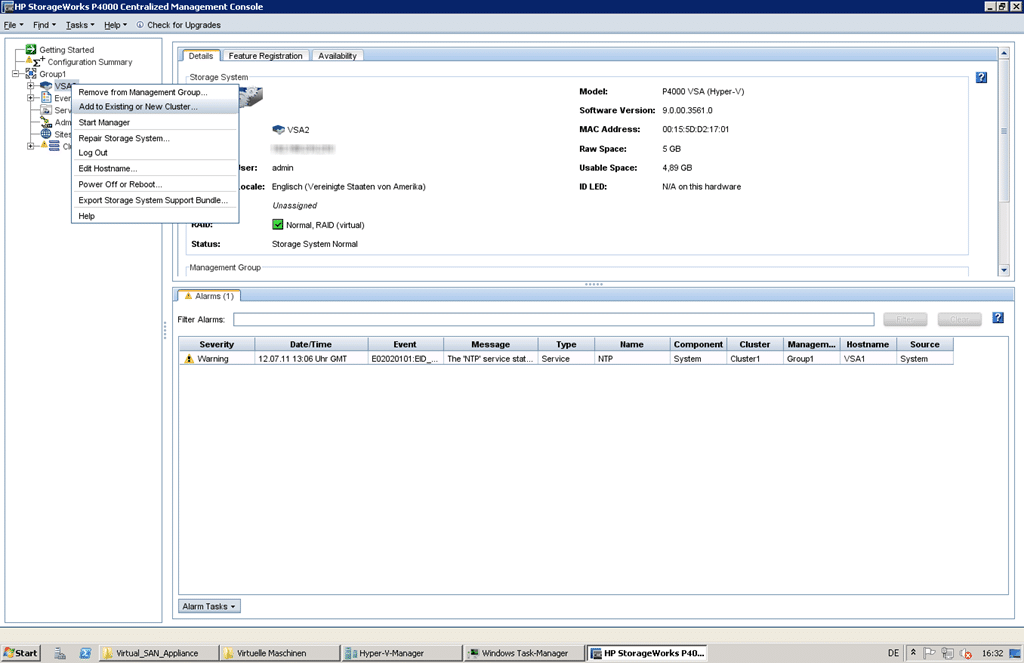Open the Help menu in menu bar
This screenshot has height=663, width=1024.
click(x=116, y=25)
